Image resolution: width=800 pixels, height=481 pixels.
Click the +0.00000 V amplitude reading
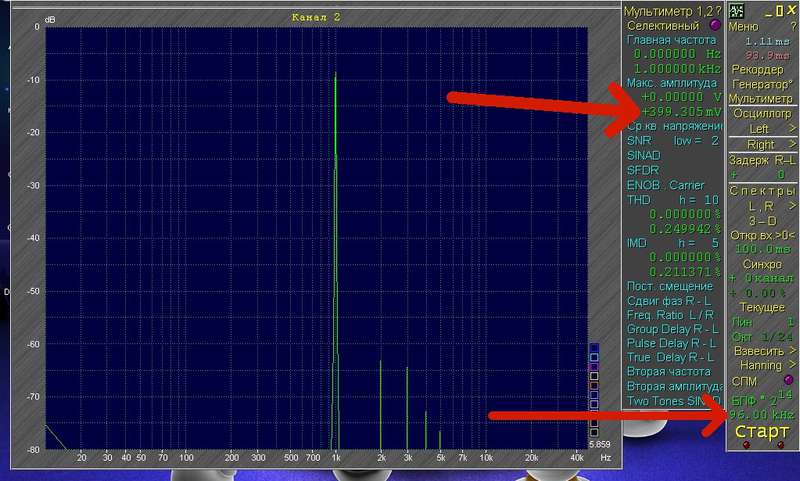681,97
